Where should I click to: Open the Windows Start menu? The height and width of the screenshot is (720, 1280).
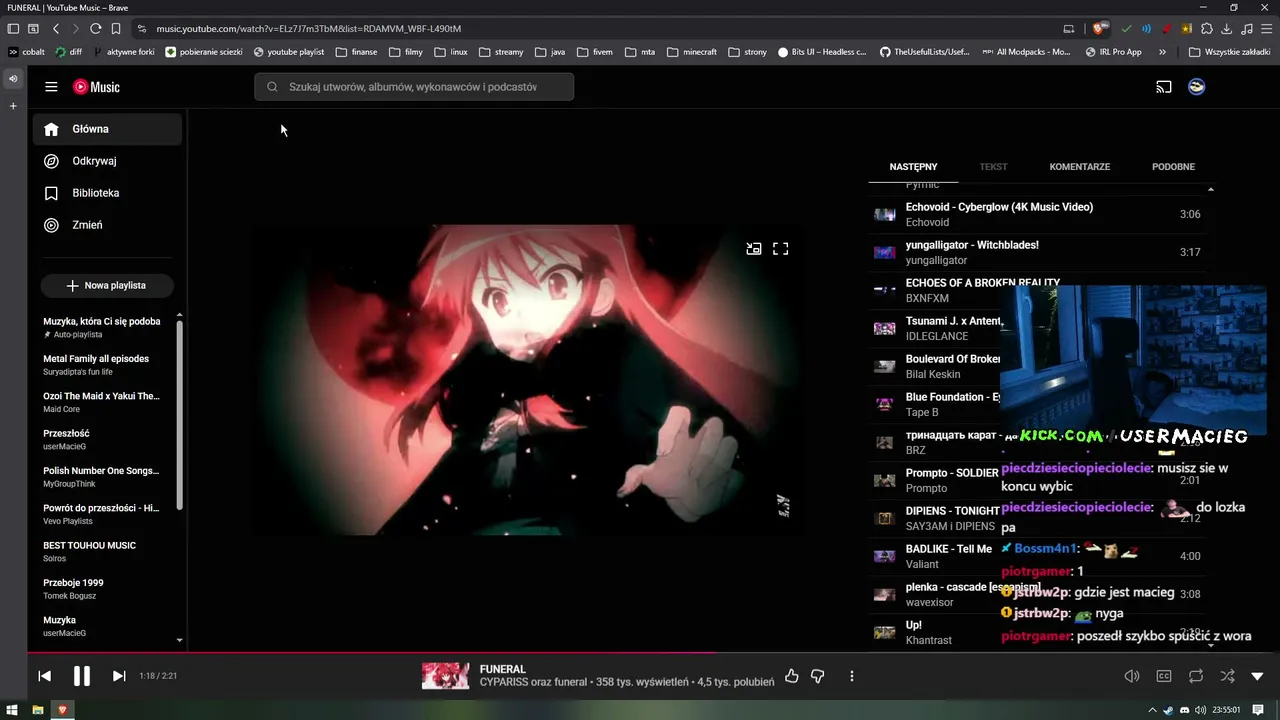pos(13,710)
